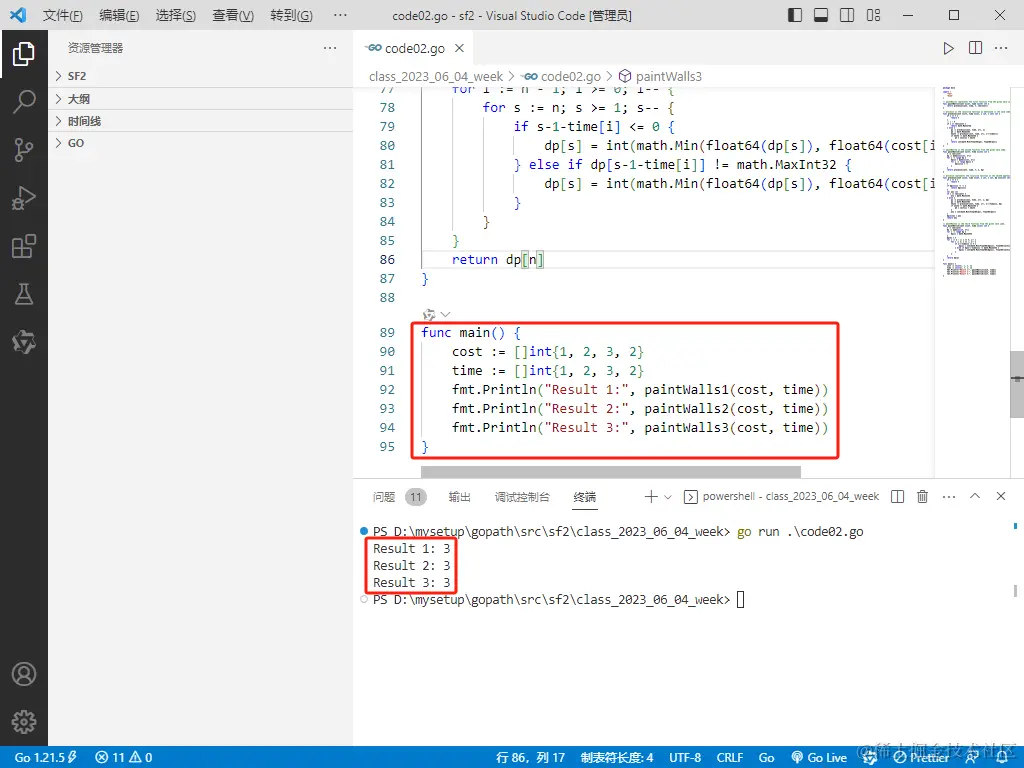Split the terminal pane
1024x768 pixels.
click(897, 497)
